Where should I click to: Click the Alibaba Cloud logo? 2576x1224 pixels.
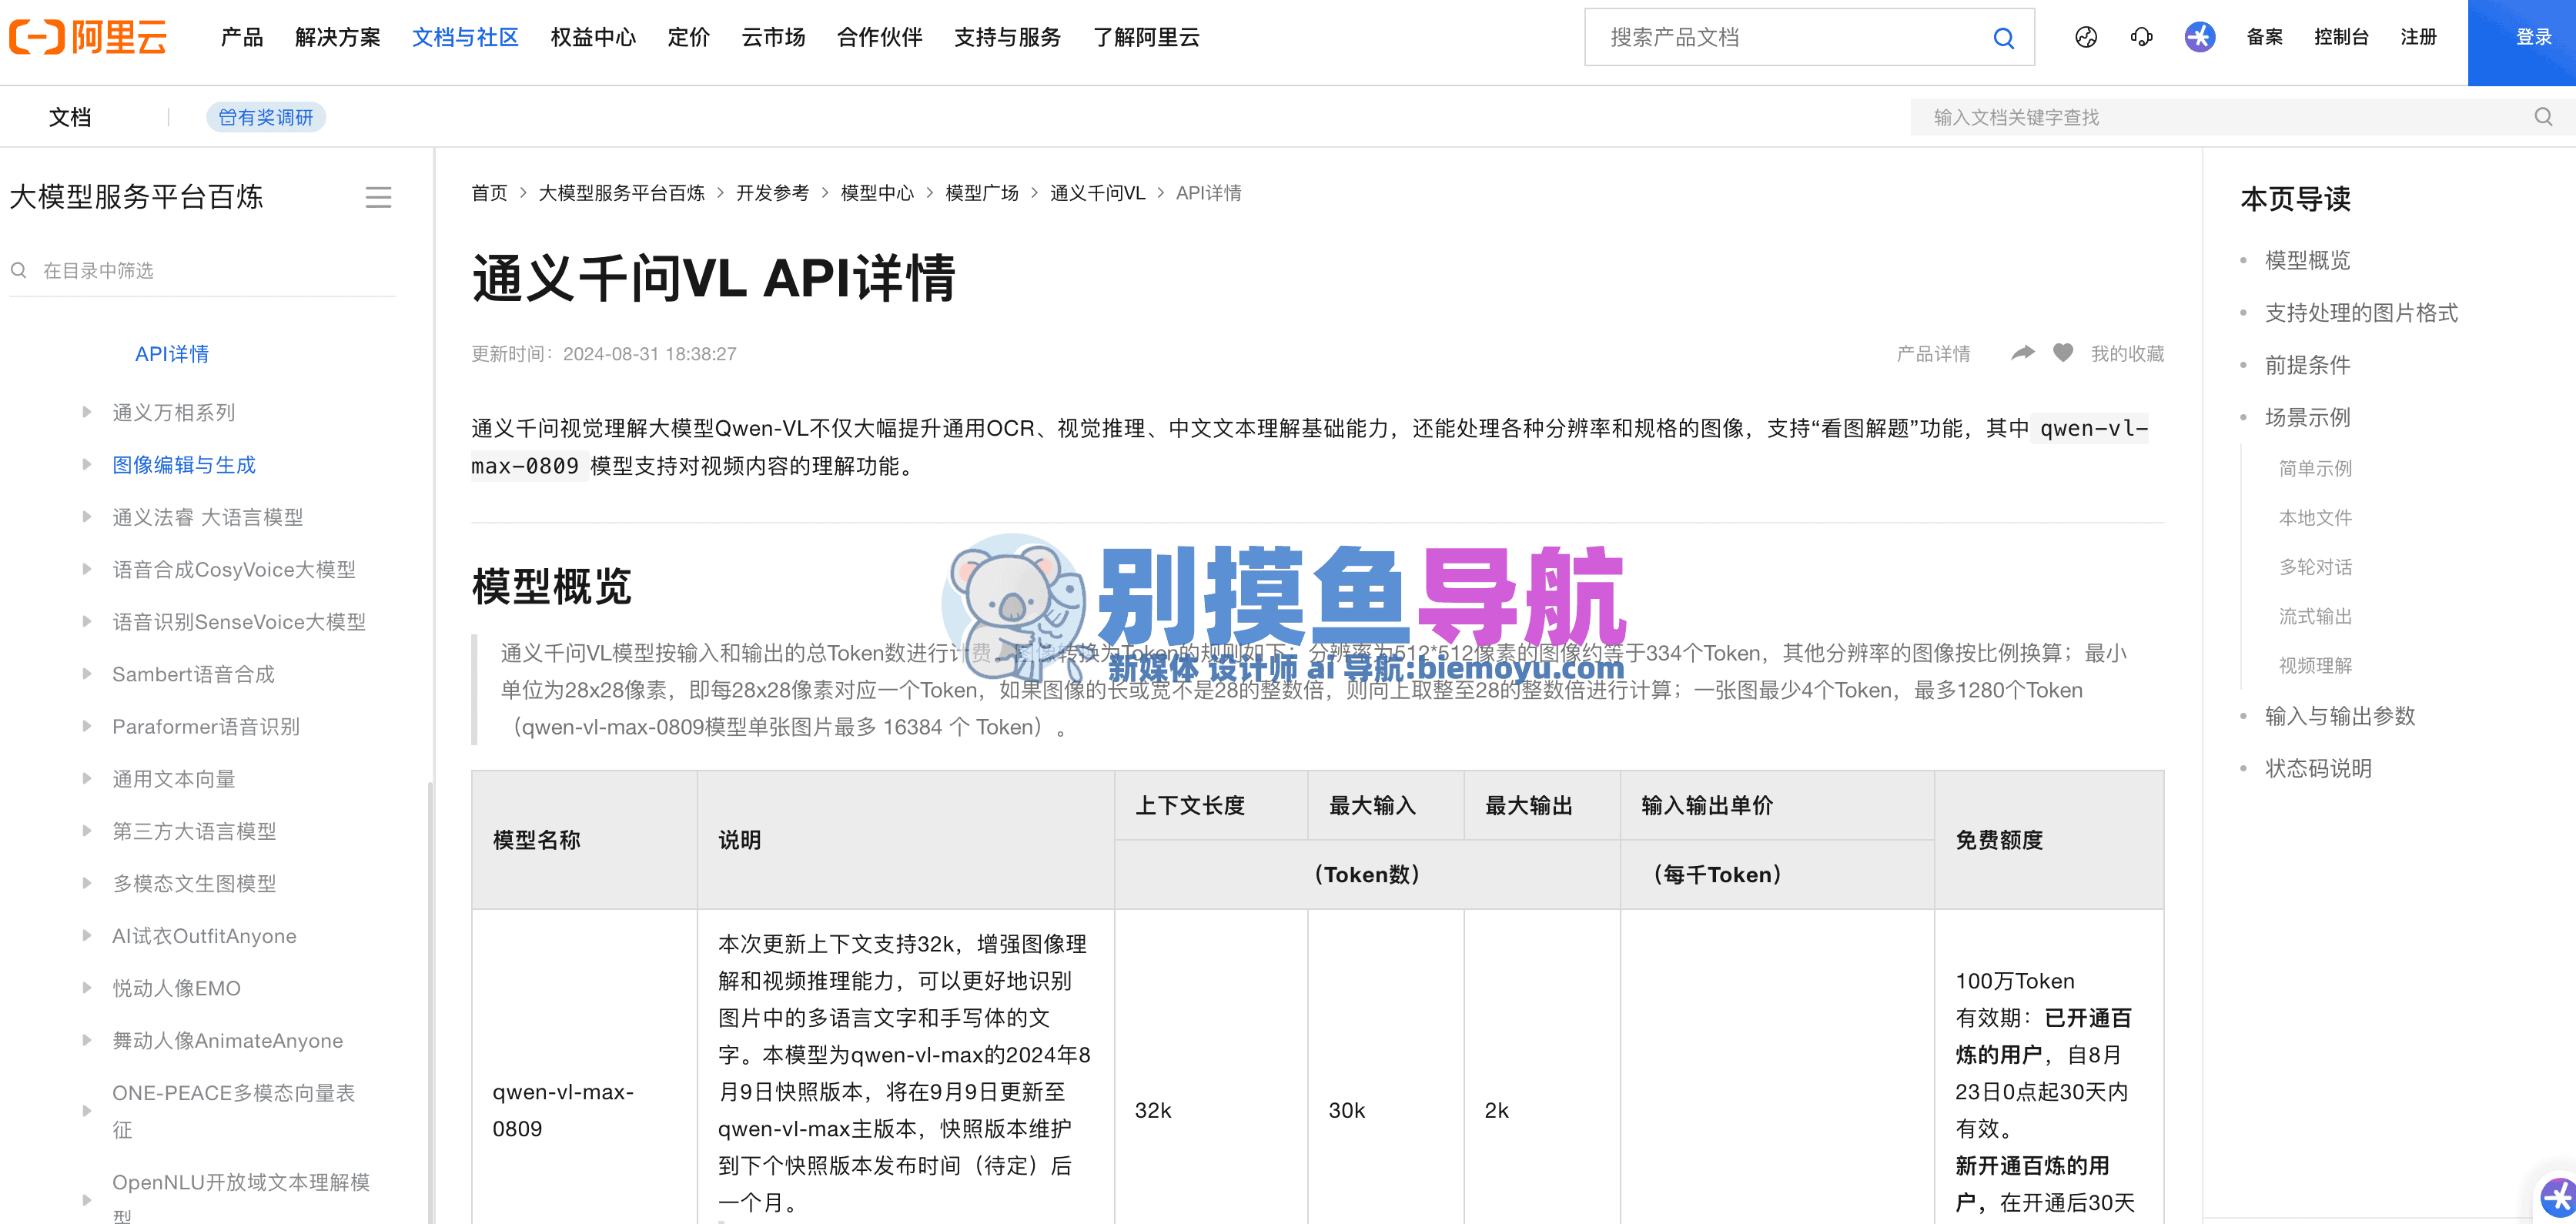coord(88,37)
